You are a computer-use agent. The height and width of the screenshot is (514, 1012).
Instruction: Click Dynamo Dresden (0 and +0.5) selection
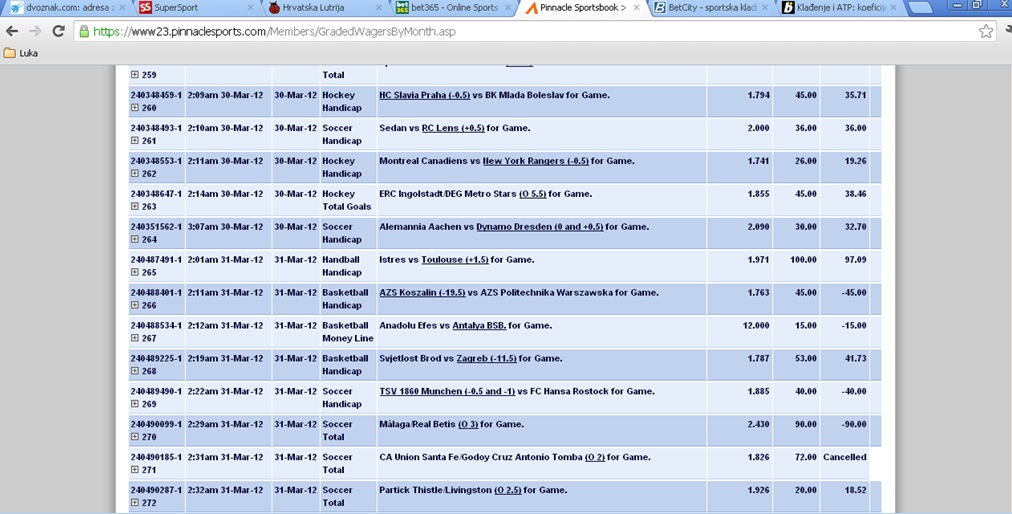pos(540,227)
